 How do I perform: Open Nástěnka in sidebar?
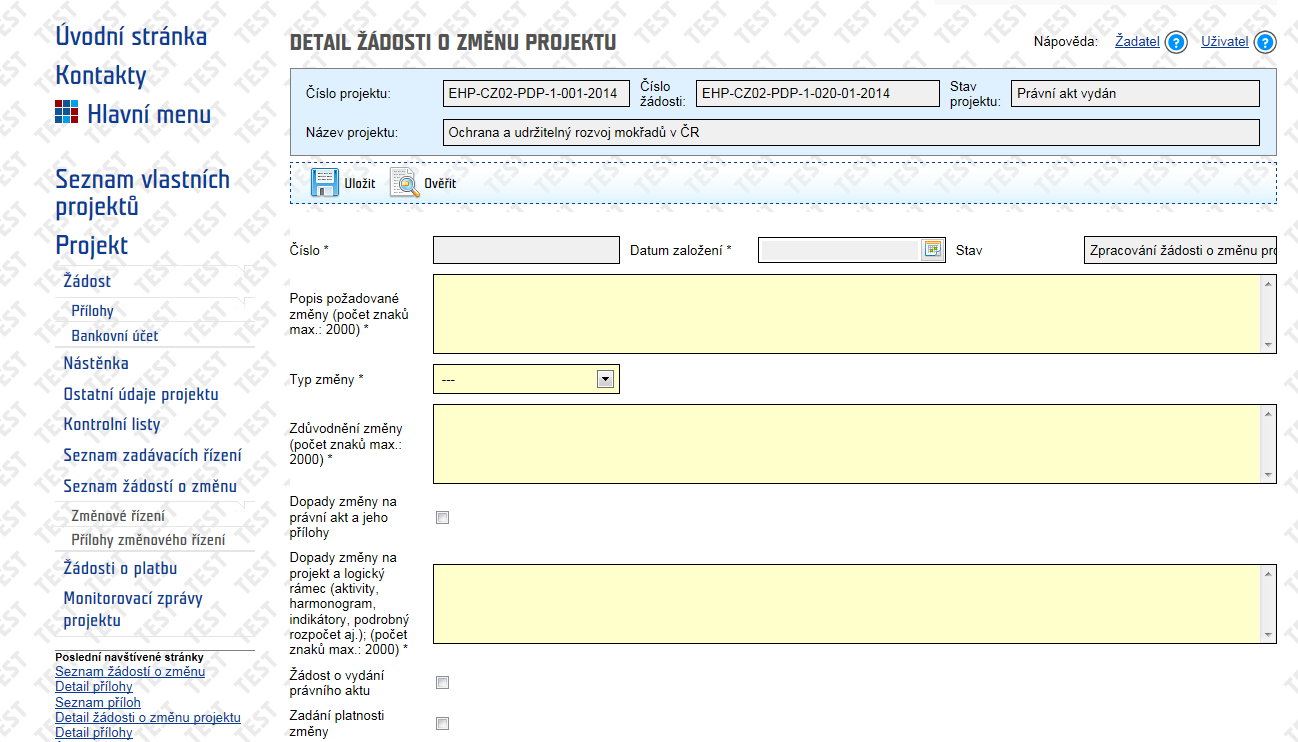pyautogui.click(x=96, y=363)
